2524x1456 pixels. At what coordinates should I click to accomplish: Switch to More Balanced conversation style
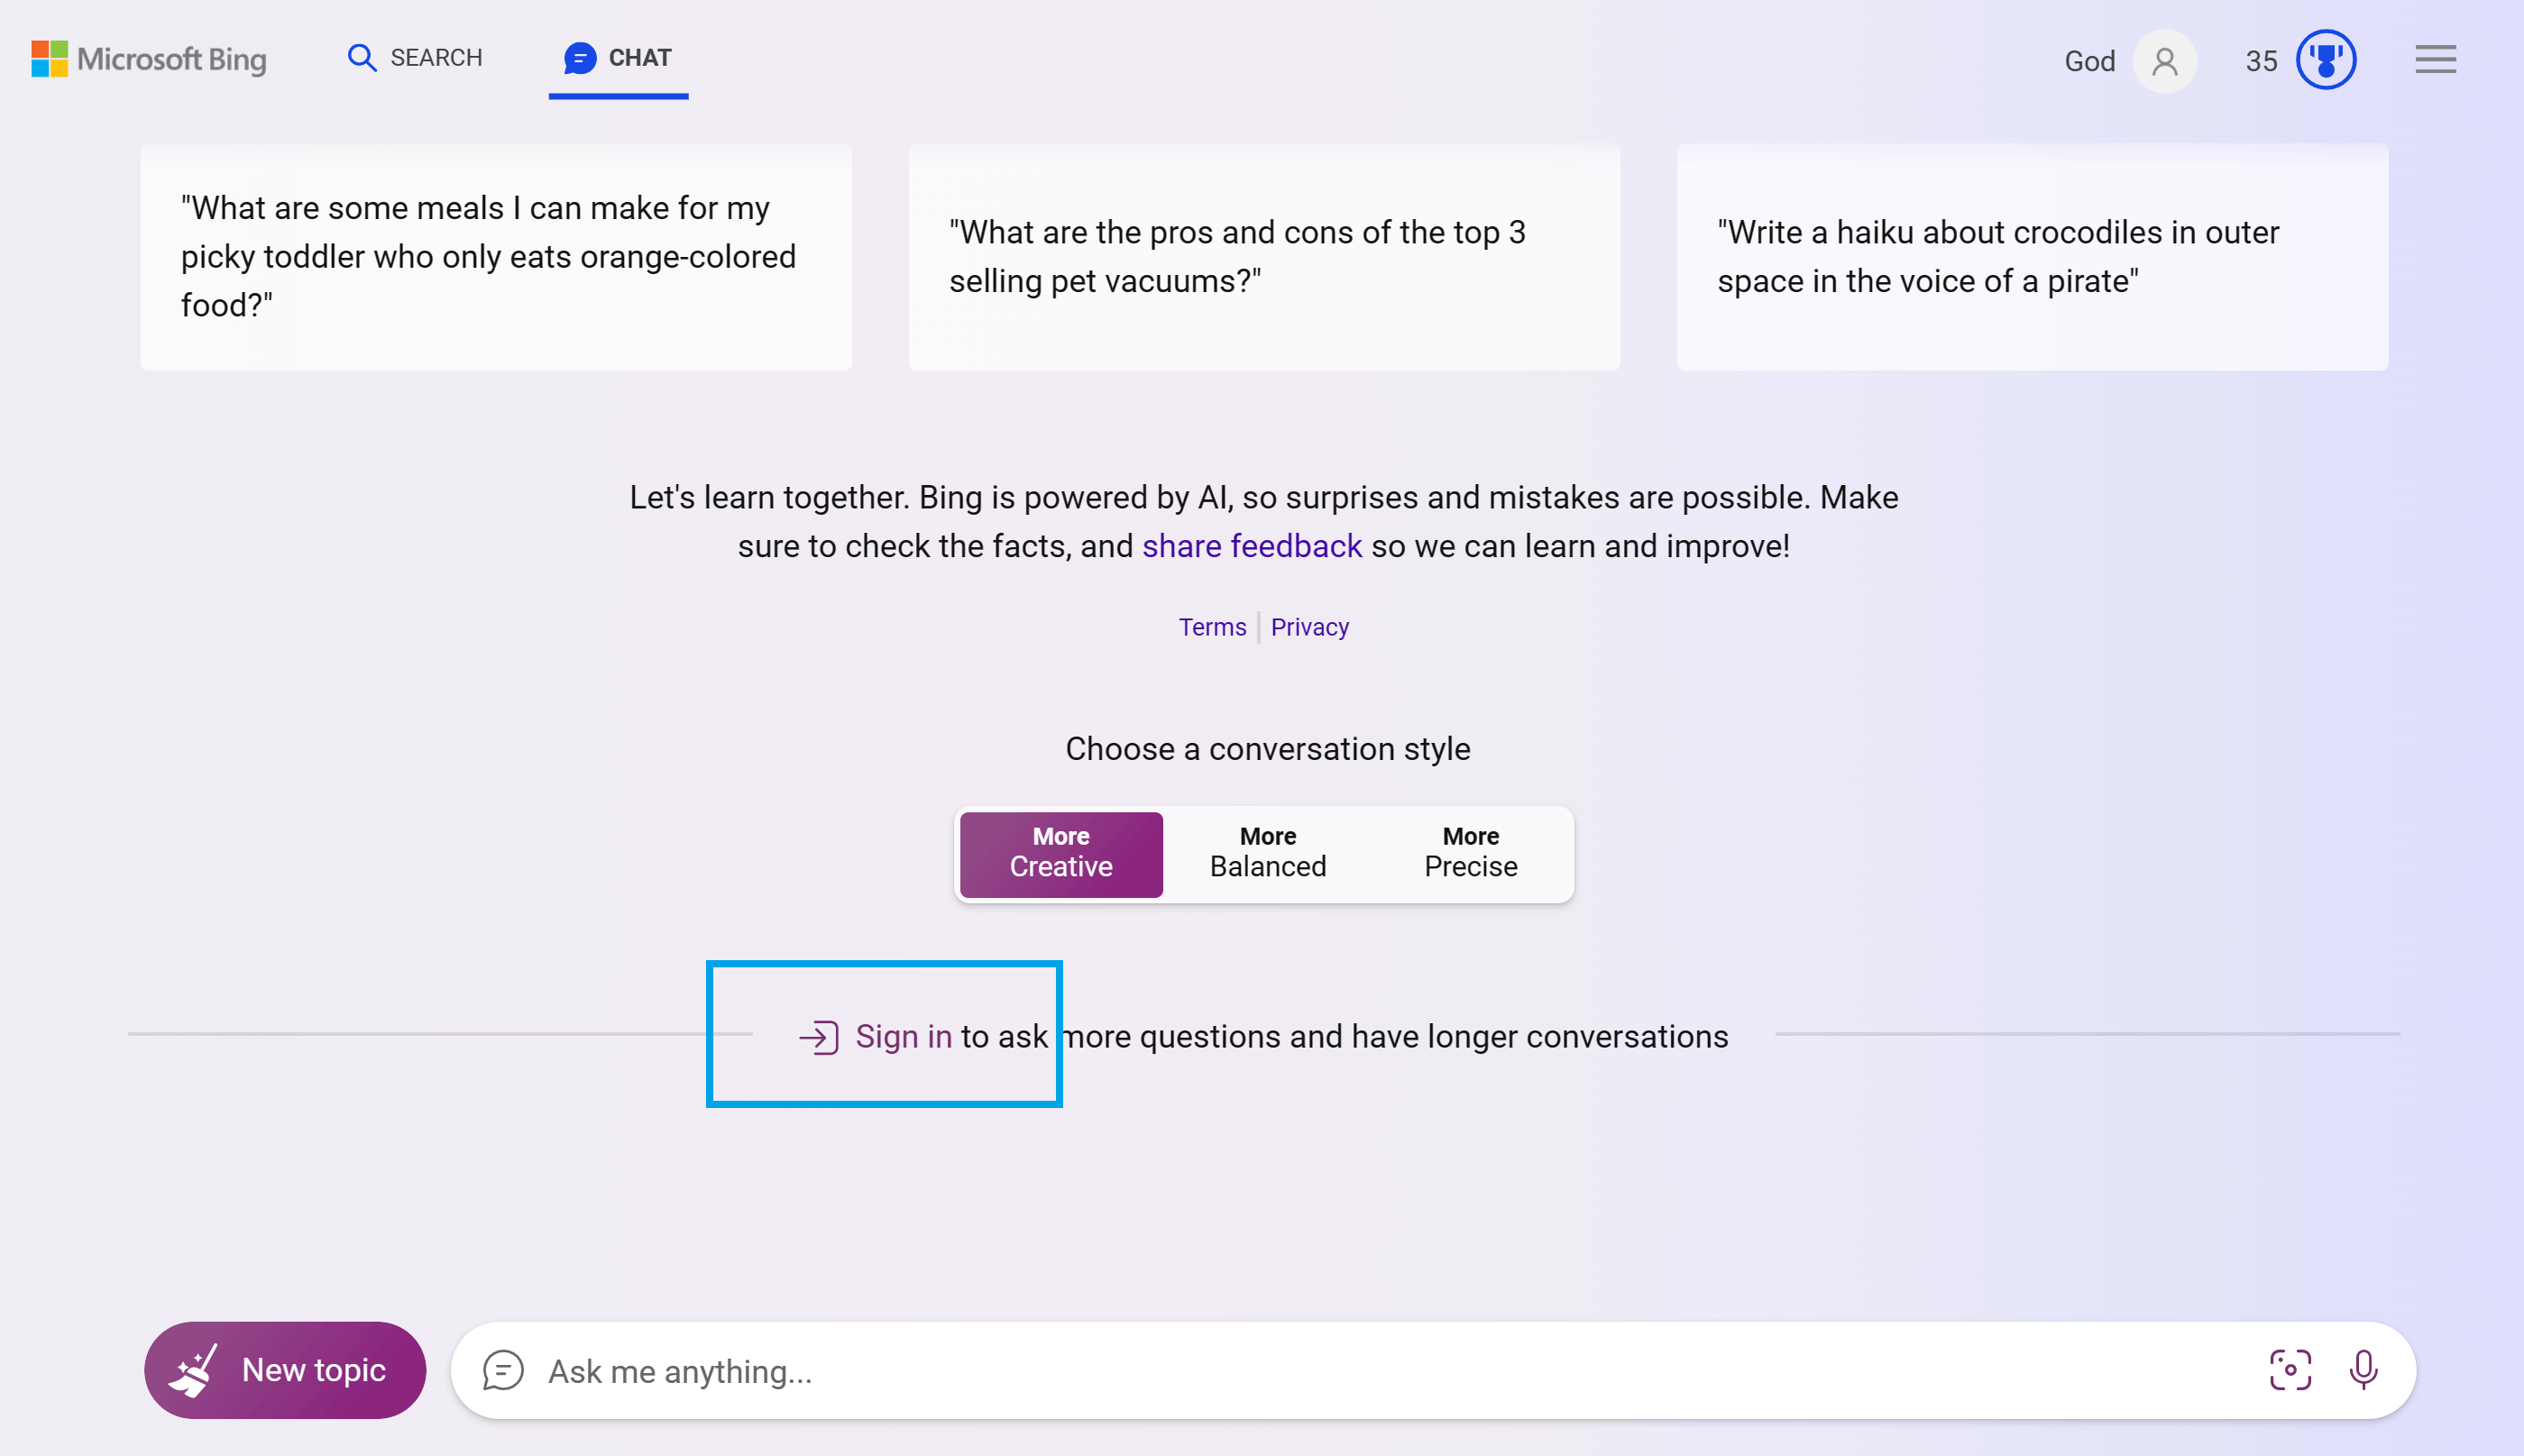coord(1266,853)
